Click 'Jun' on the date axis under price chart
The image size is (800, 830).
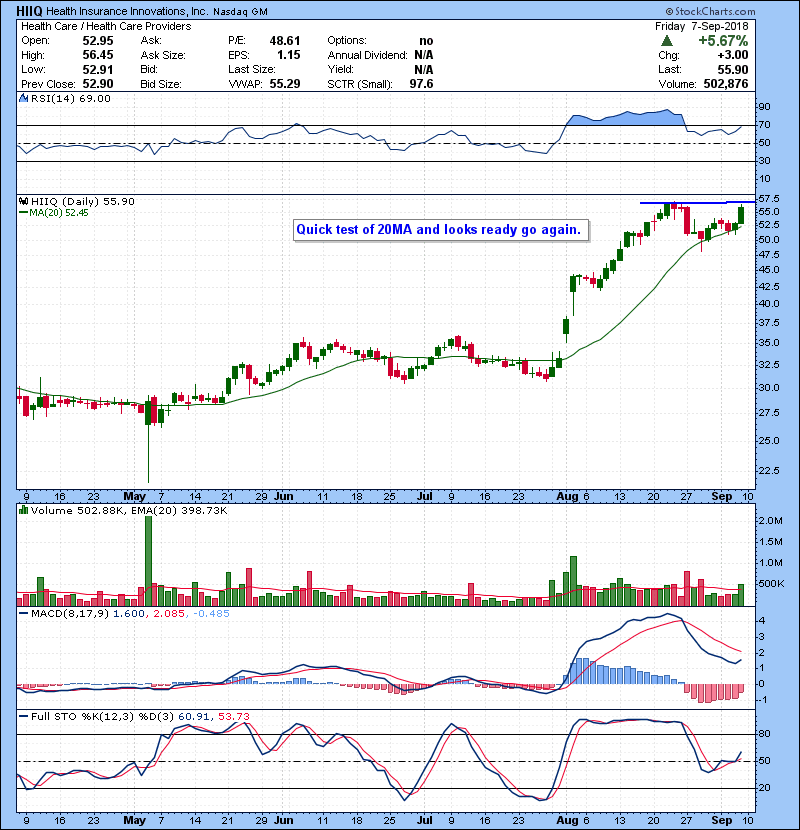tap(284, 497)
